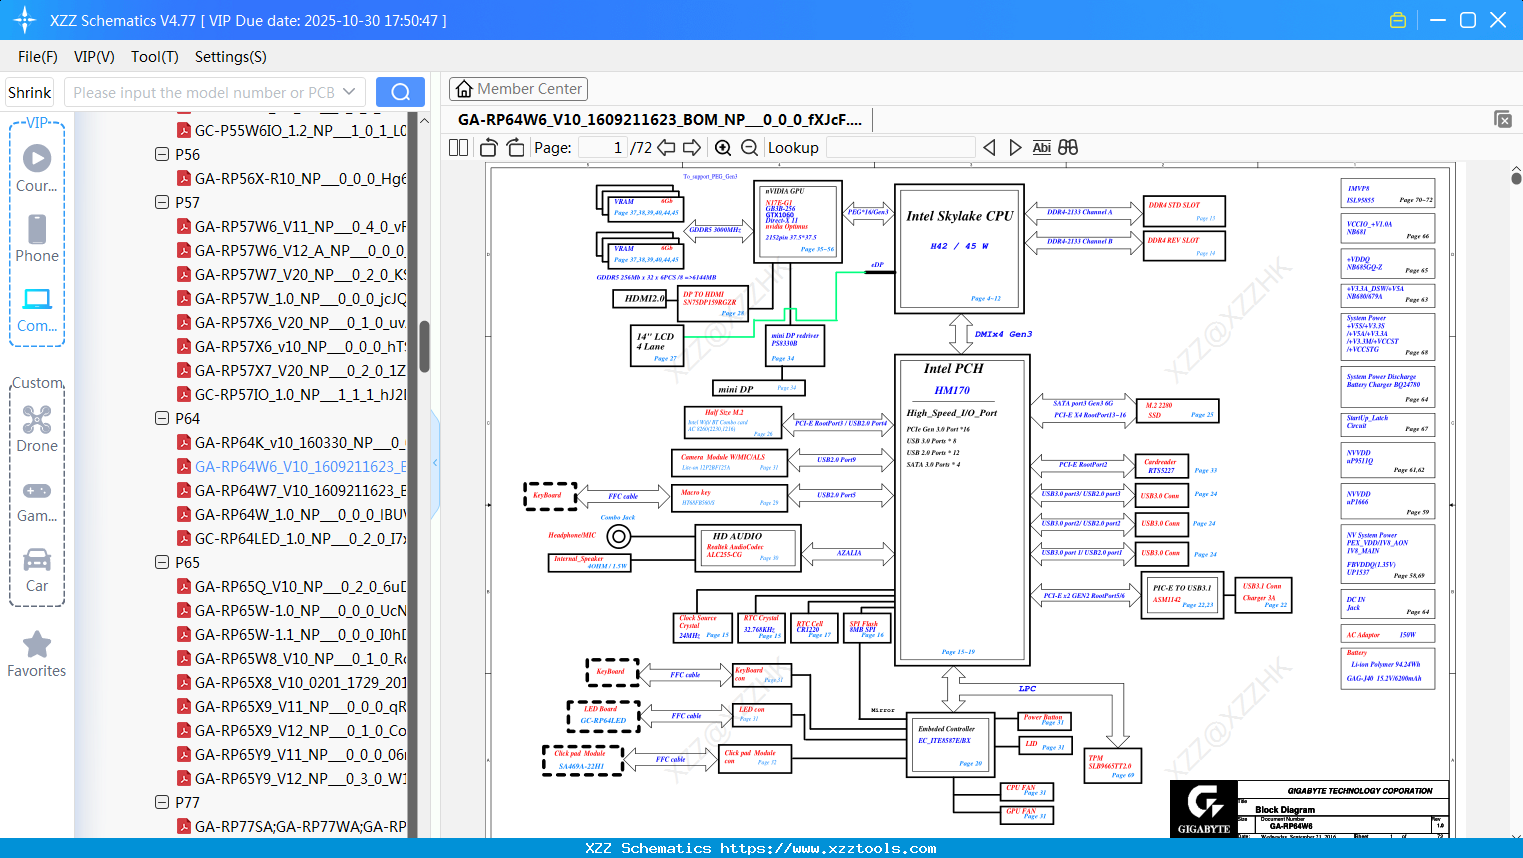Open the Tool(T) menu

tap(155, 57)
